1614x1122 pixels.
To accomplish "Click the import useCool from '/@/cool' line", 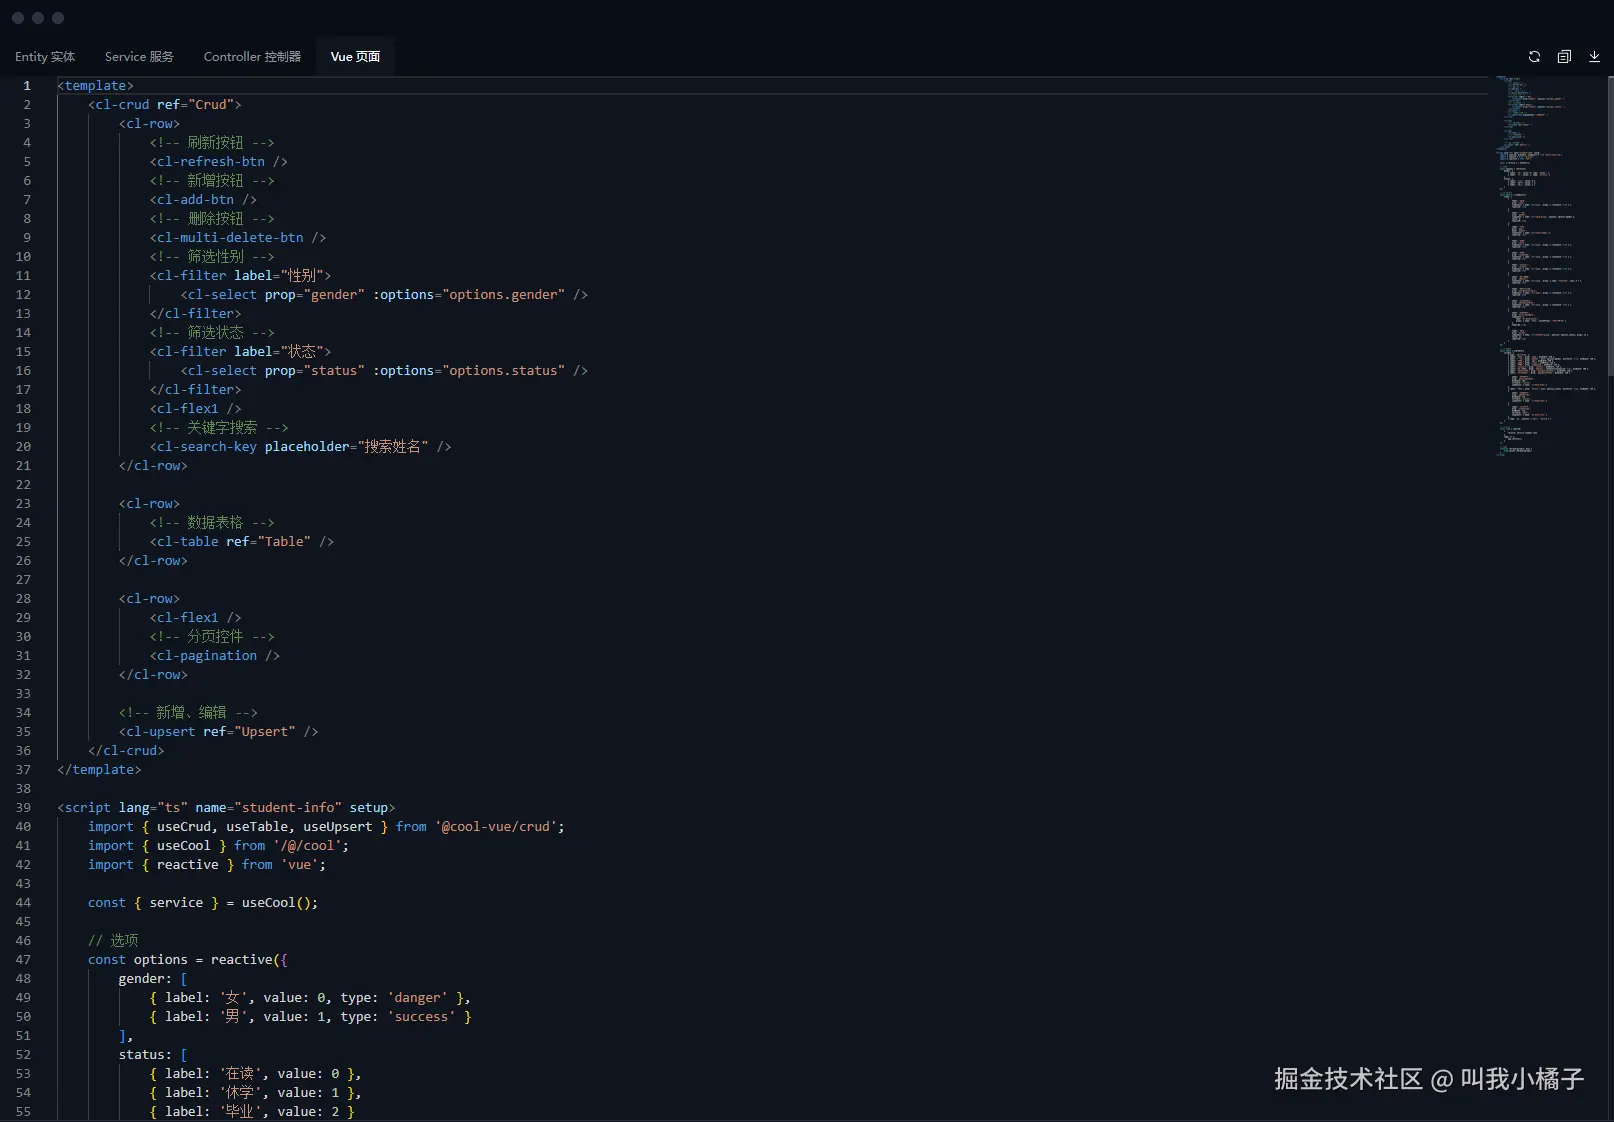I will click(x=219, y=846).
